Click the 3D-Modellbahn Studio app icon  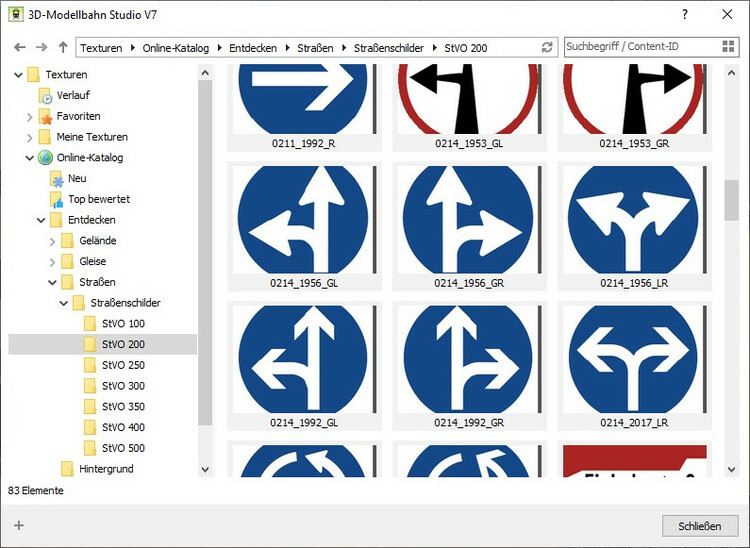(x=16, y=14)
